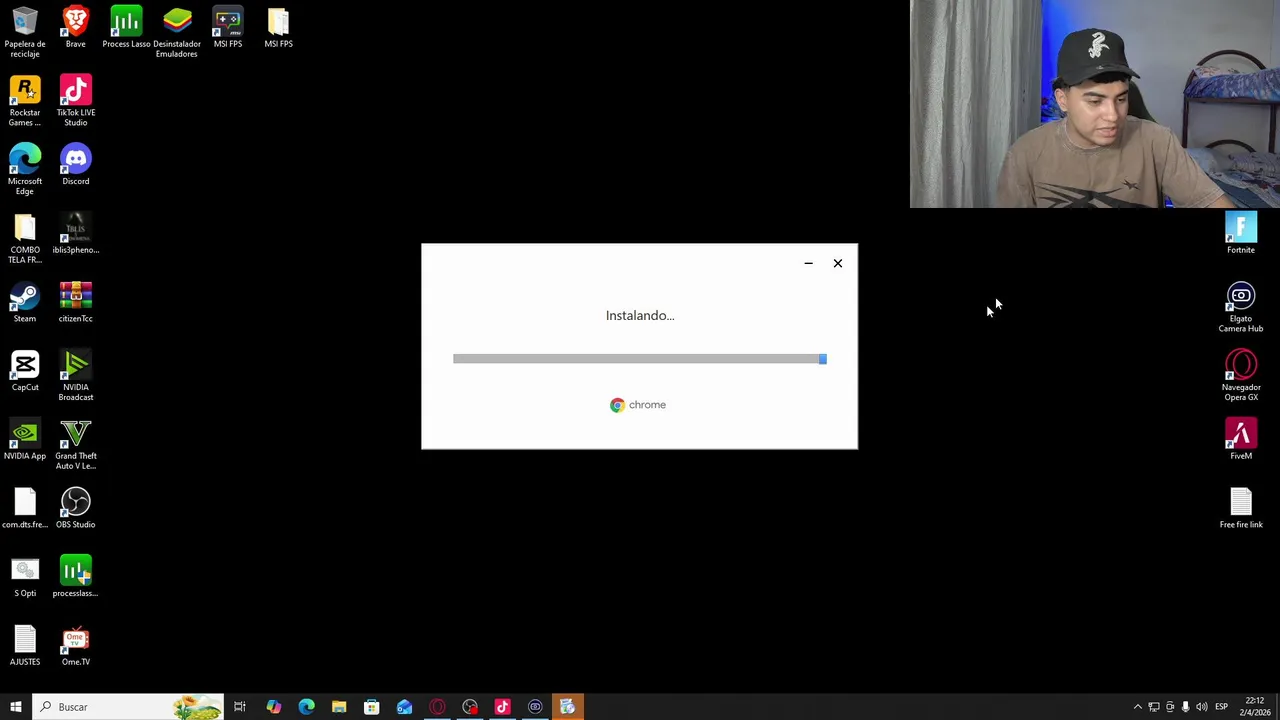Open the Process Lasso desktop shortcut
The width and height of the screenshot is (1280, 720).
coord(126,27)
